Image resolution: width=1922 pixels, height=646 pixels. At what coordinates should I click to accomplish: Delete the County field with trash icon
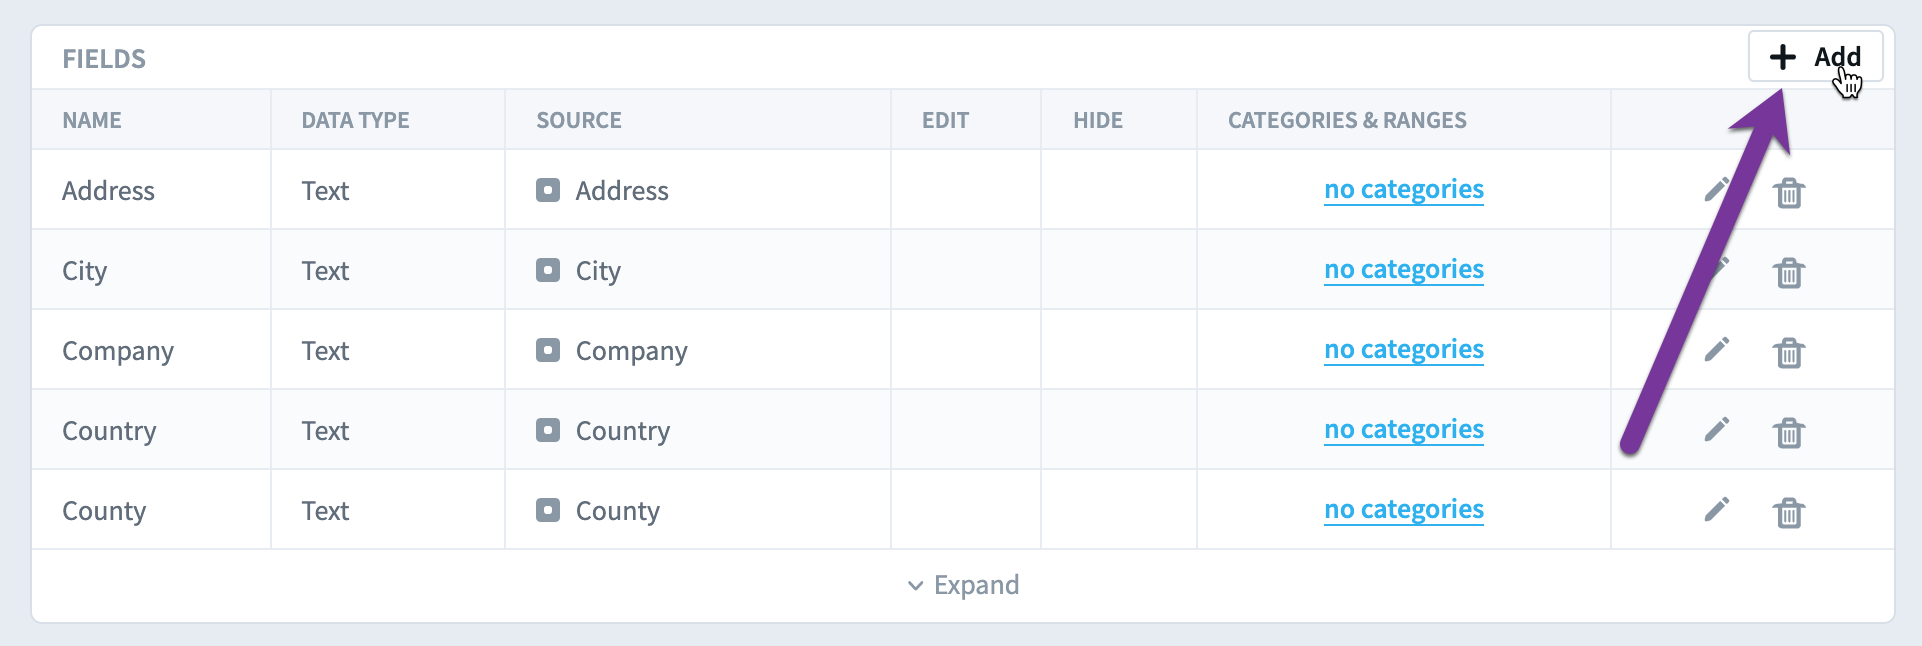pos(1789,512)
